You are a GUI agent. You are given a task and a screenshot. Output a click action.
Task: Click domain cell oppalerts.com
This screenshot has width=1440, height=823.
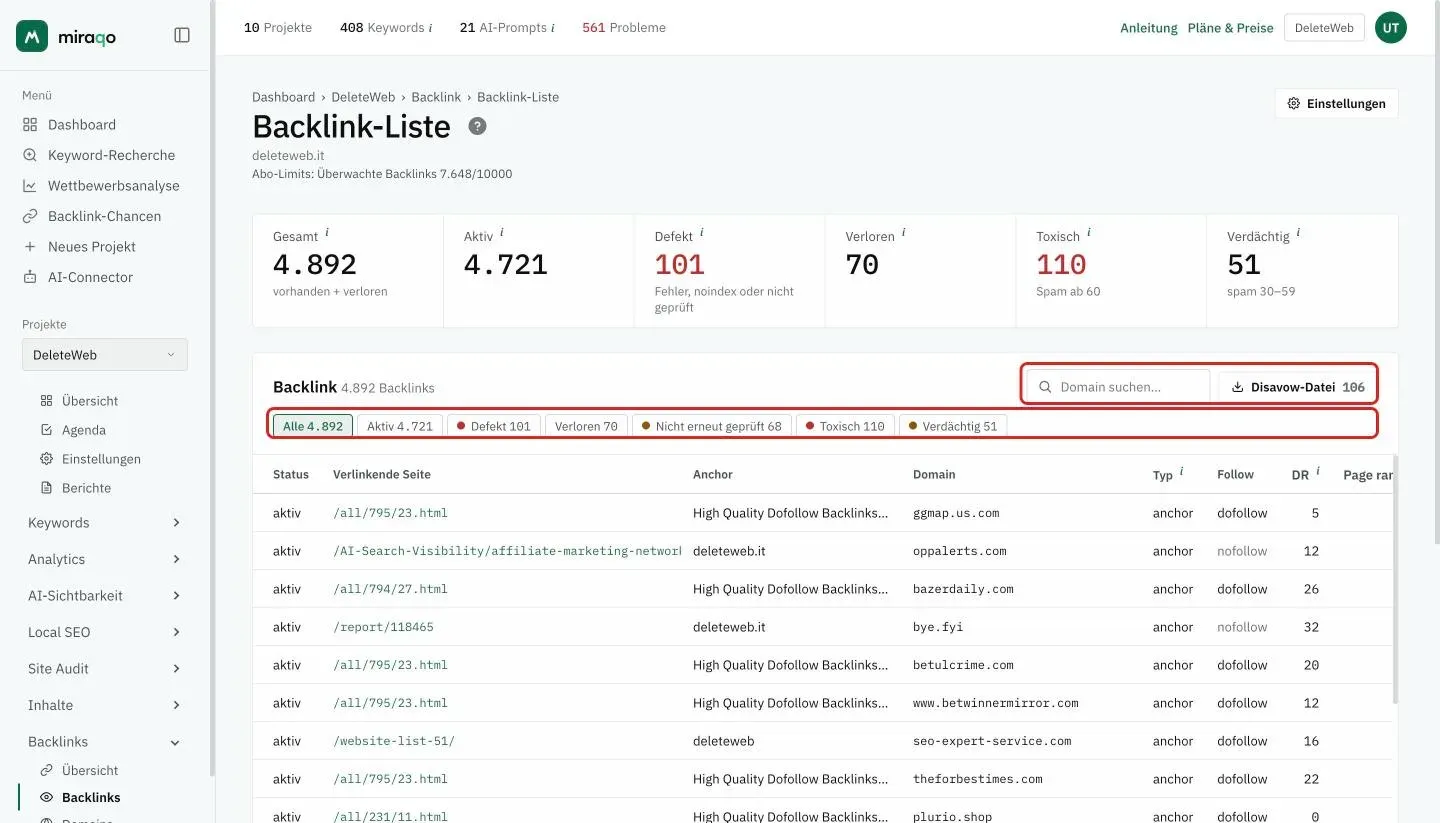(959, 551)
